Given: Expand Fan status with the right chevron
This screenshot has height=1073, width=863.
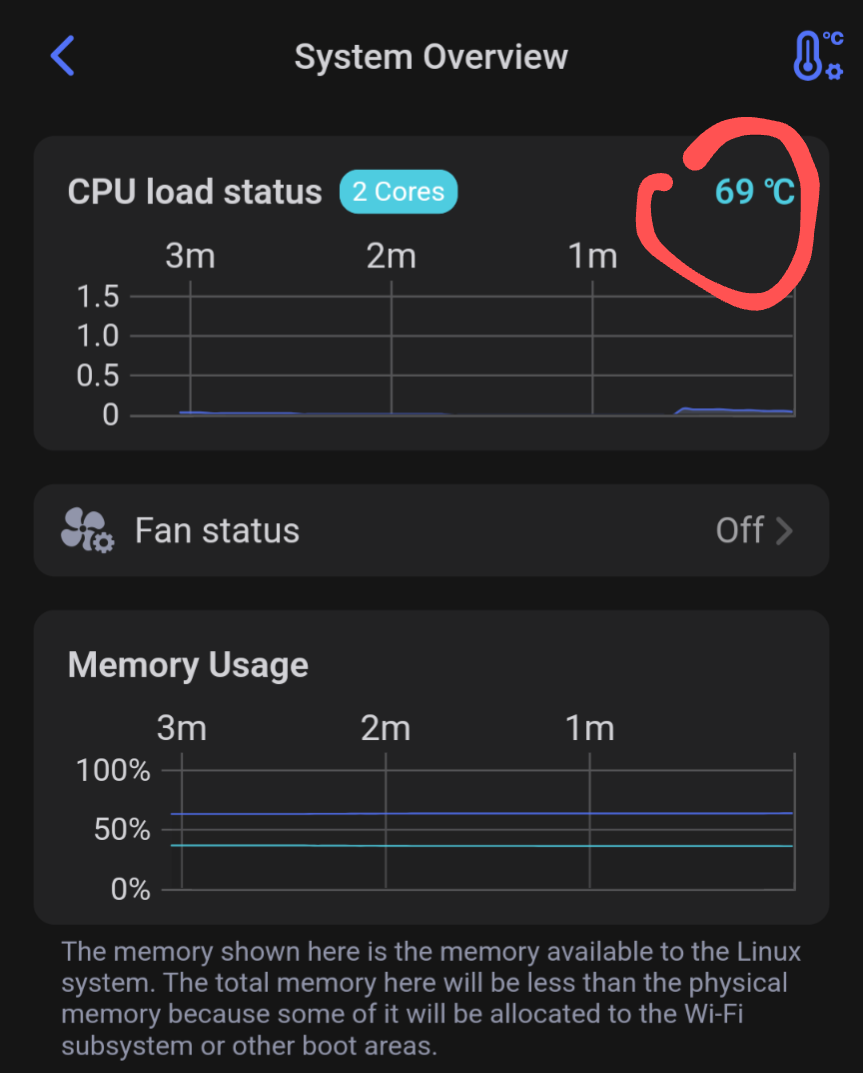Looking at the screenshot, I should pos(785,530).
